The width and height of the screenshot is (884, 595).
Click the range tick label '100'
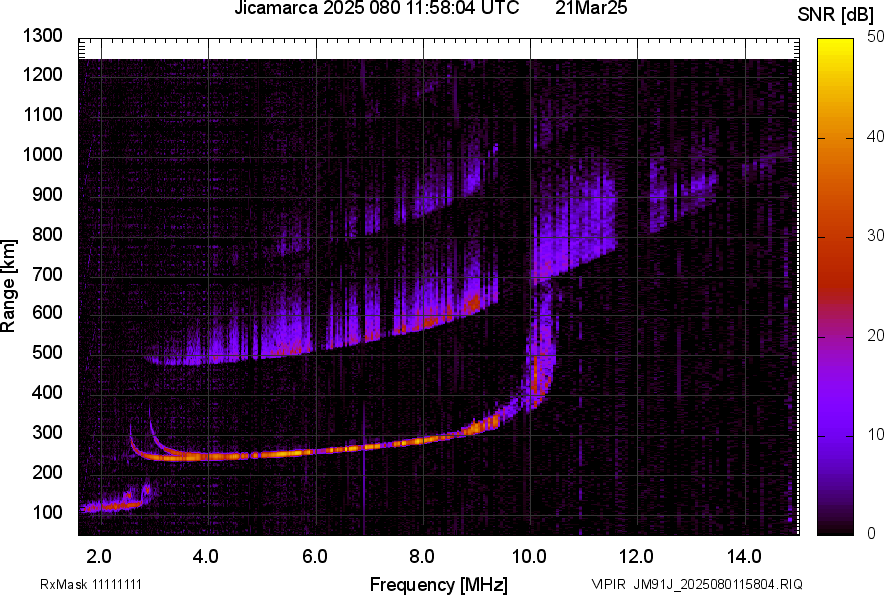47,512
